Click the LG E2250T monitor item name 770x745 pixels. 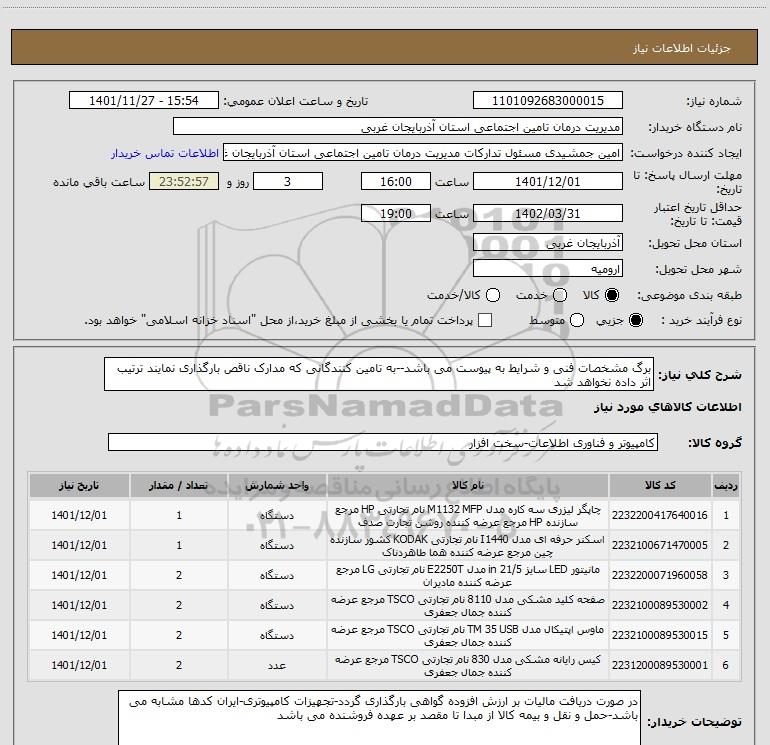coord(468,575)
